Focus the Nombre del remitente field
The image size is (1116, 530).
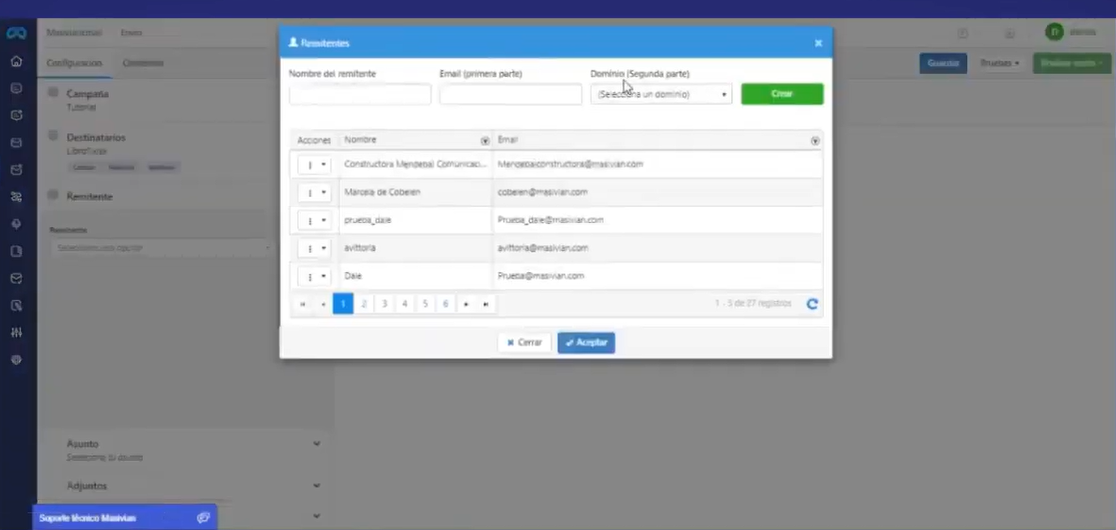[x=360, y=94]
